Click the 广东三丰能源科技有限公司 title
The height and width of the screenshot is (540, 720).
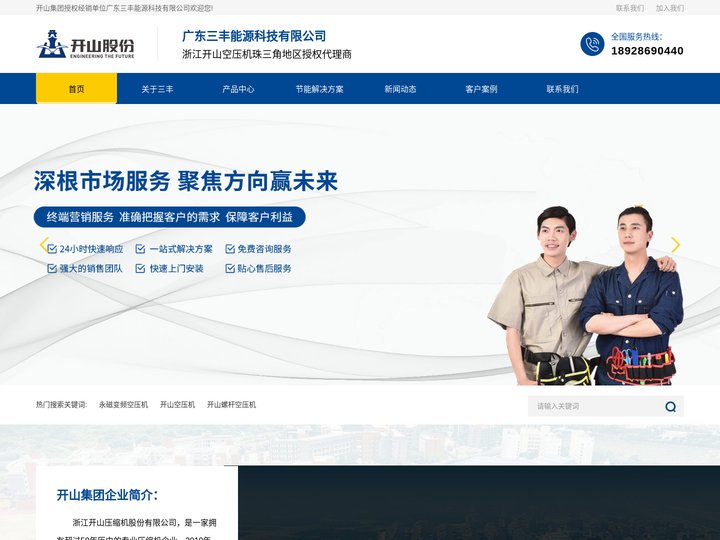pyautogui.click(x=254, y=36)
